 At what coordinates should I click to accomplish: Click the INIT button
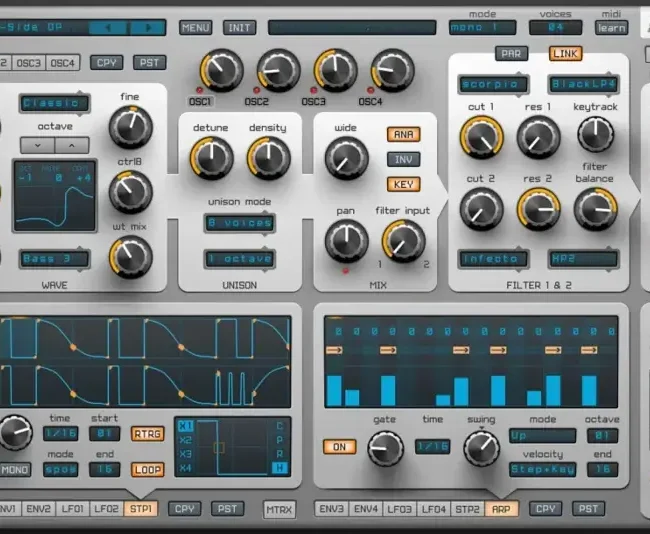click(240, 27)
